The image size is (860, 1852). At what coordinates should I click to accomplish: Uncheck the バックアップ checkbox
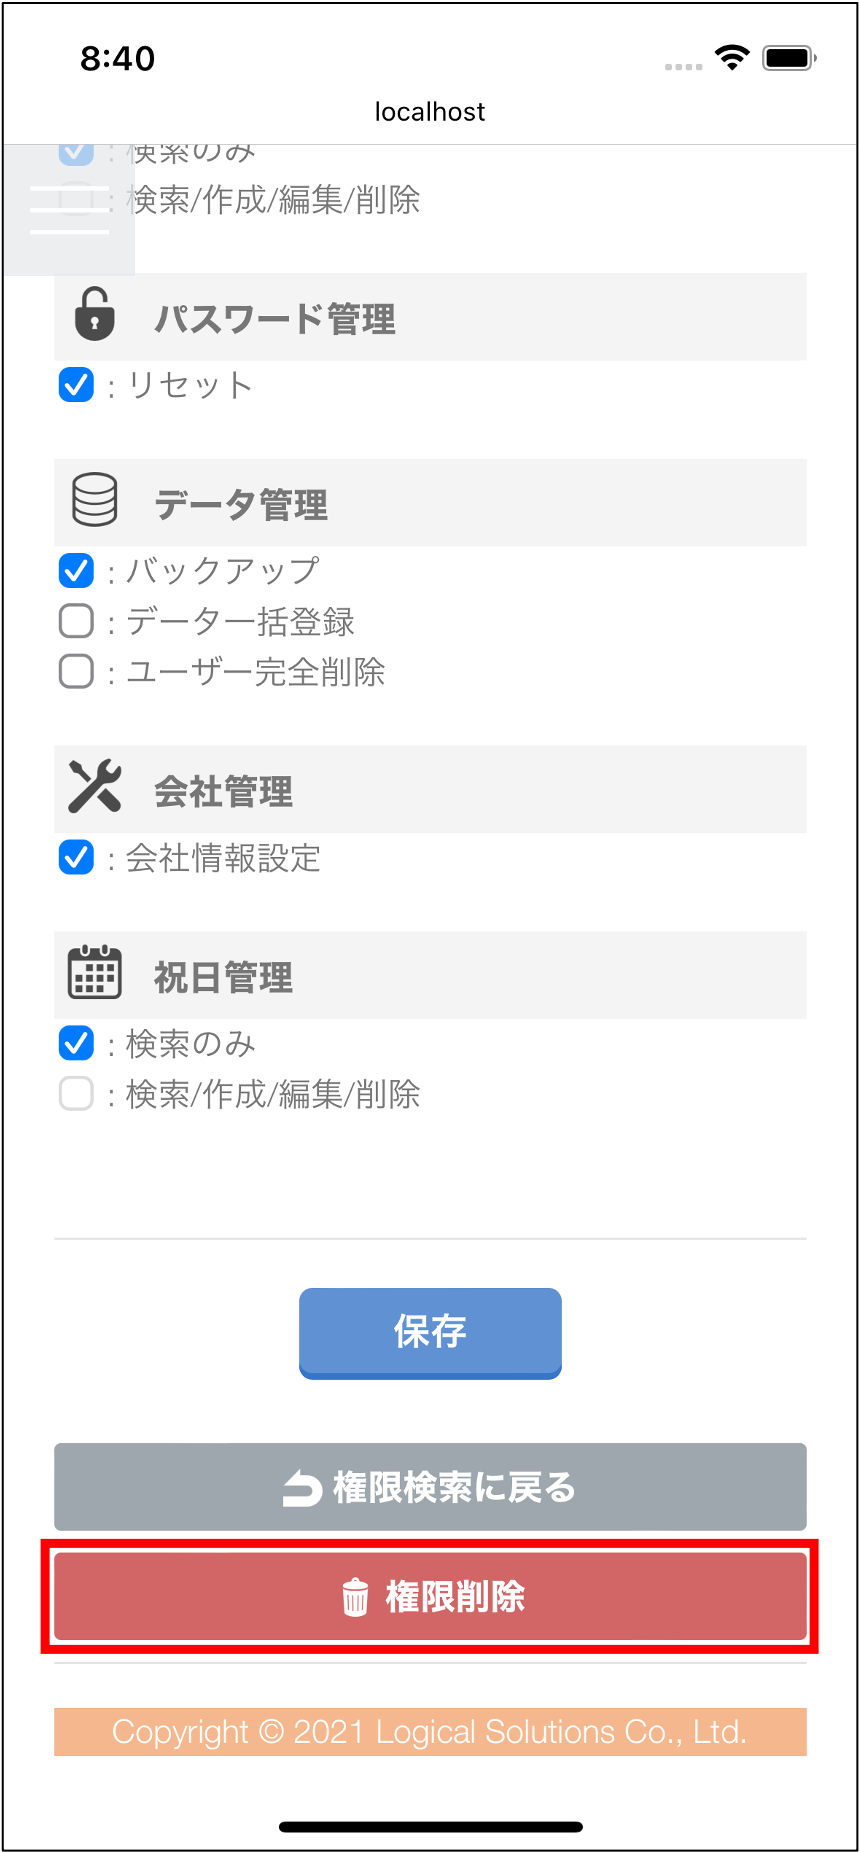tap(77, 571)
